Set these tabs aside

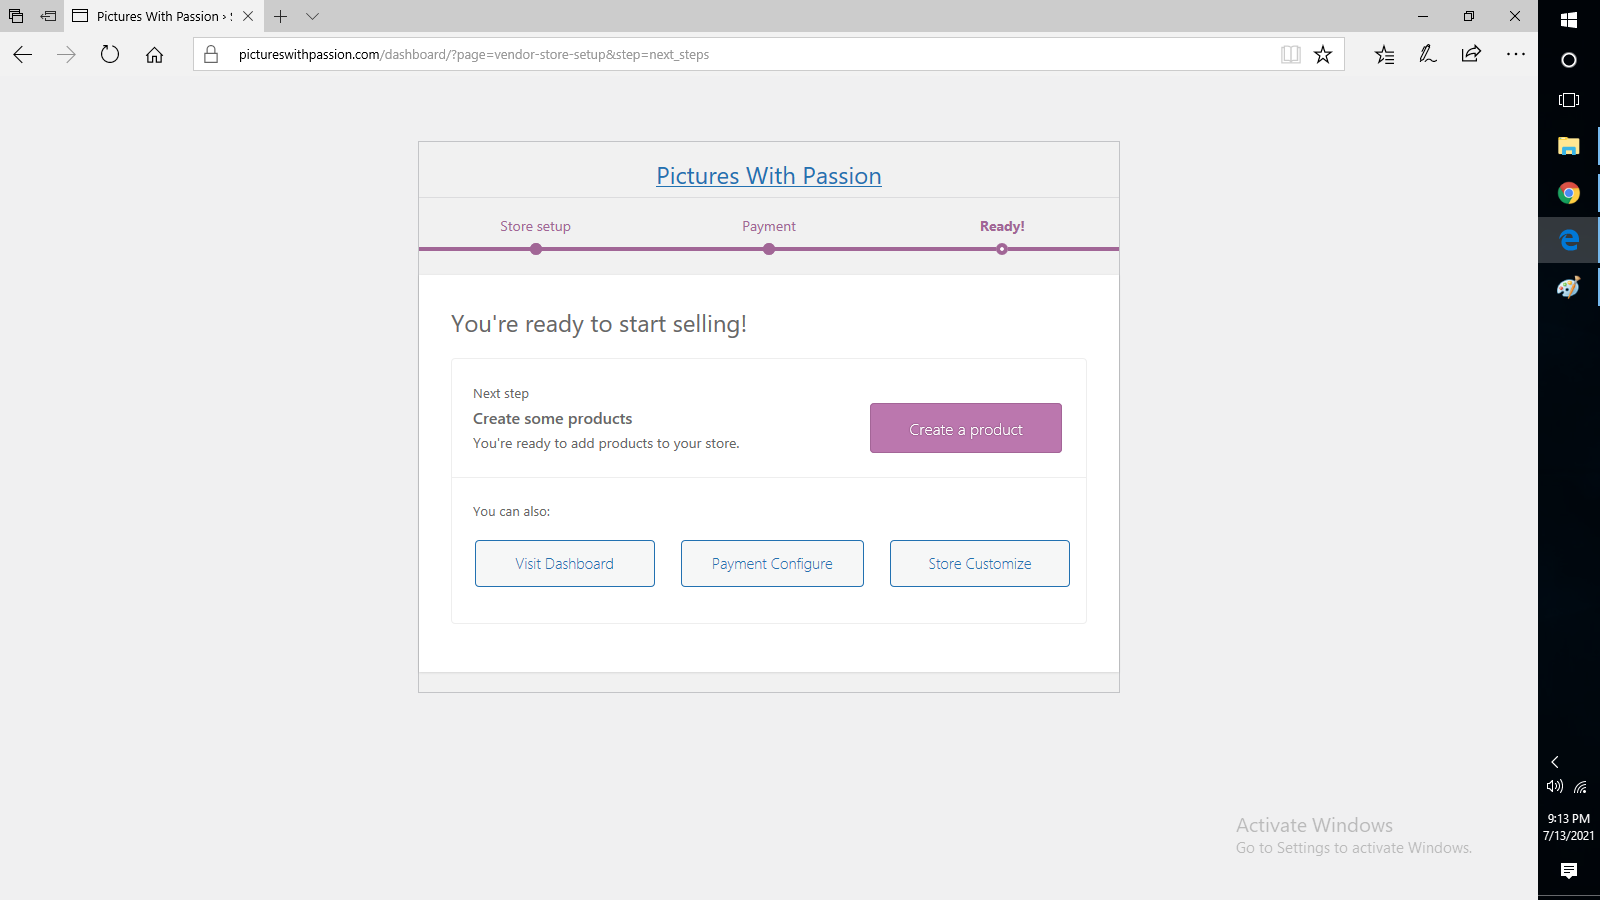click(48, 16)
